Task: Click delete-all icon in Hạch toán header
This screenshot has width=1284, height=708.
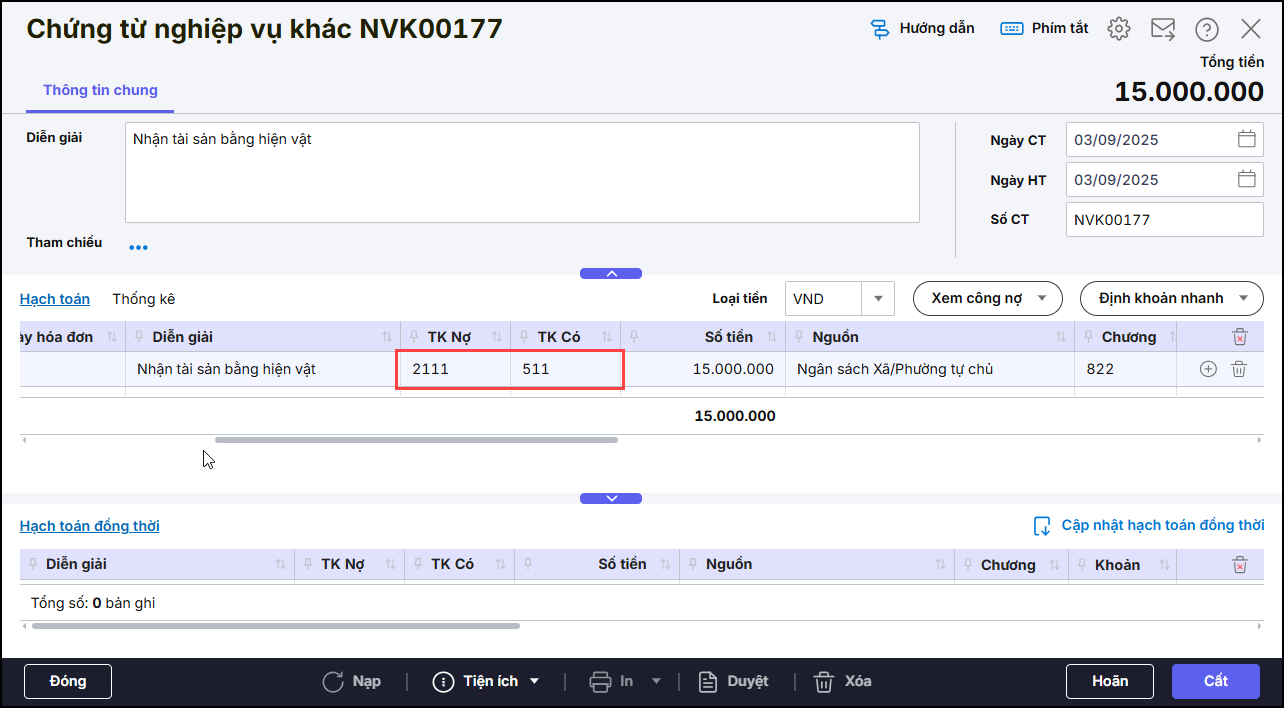Action: coord(1240,337)
